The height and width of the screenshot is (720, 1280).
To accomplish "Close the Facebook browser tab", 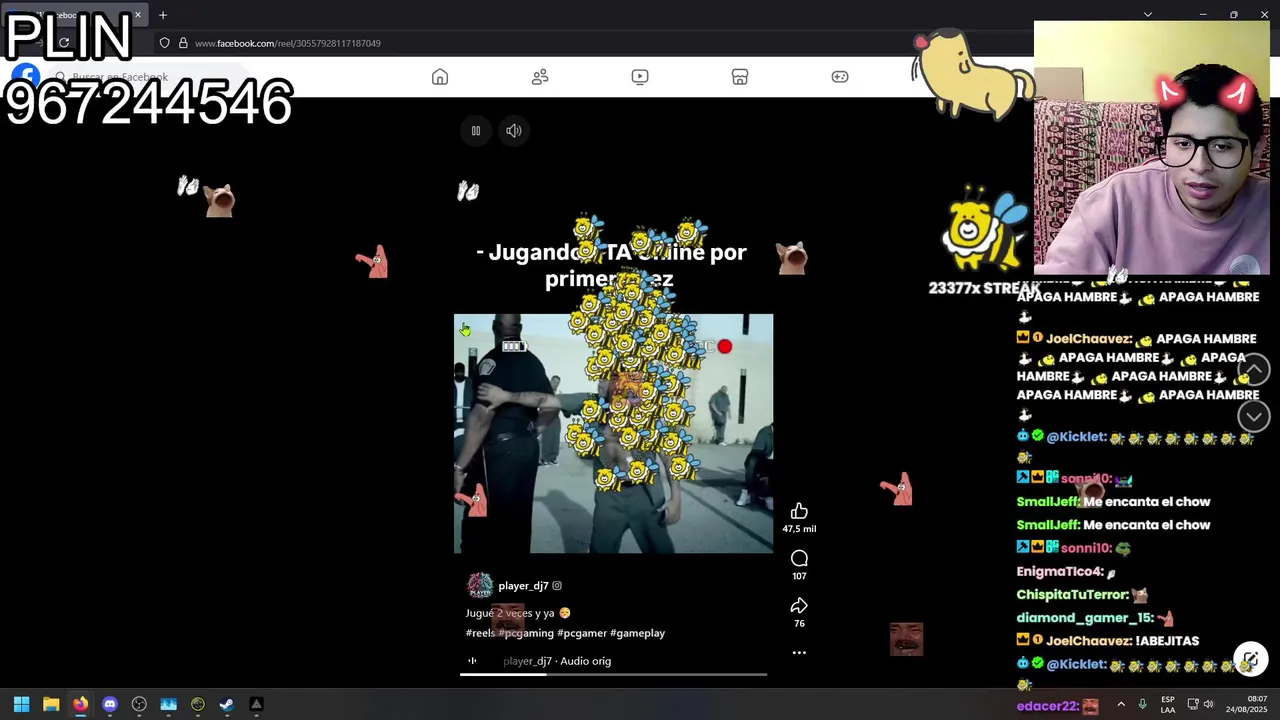I will (x=138, y=15).
